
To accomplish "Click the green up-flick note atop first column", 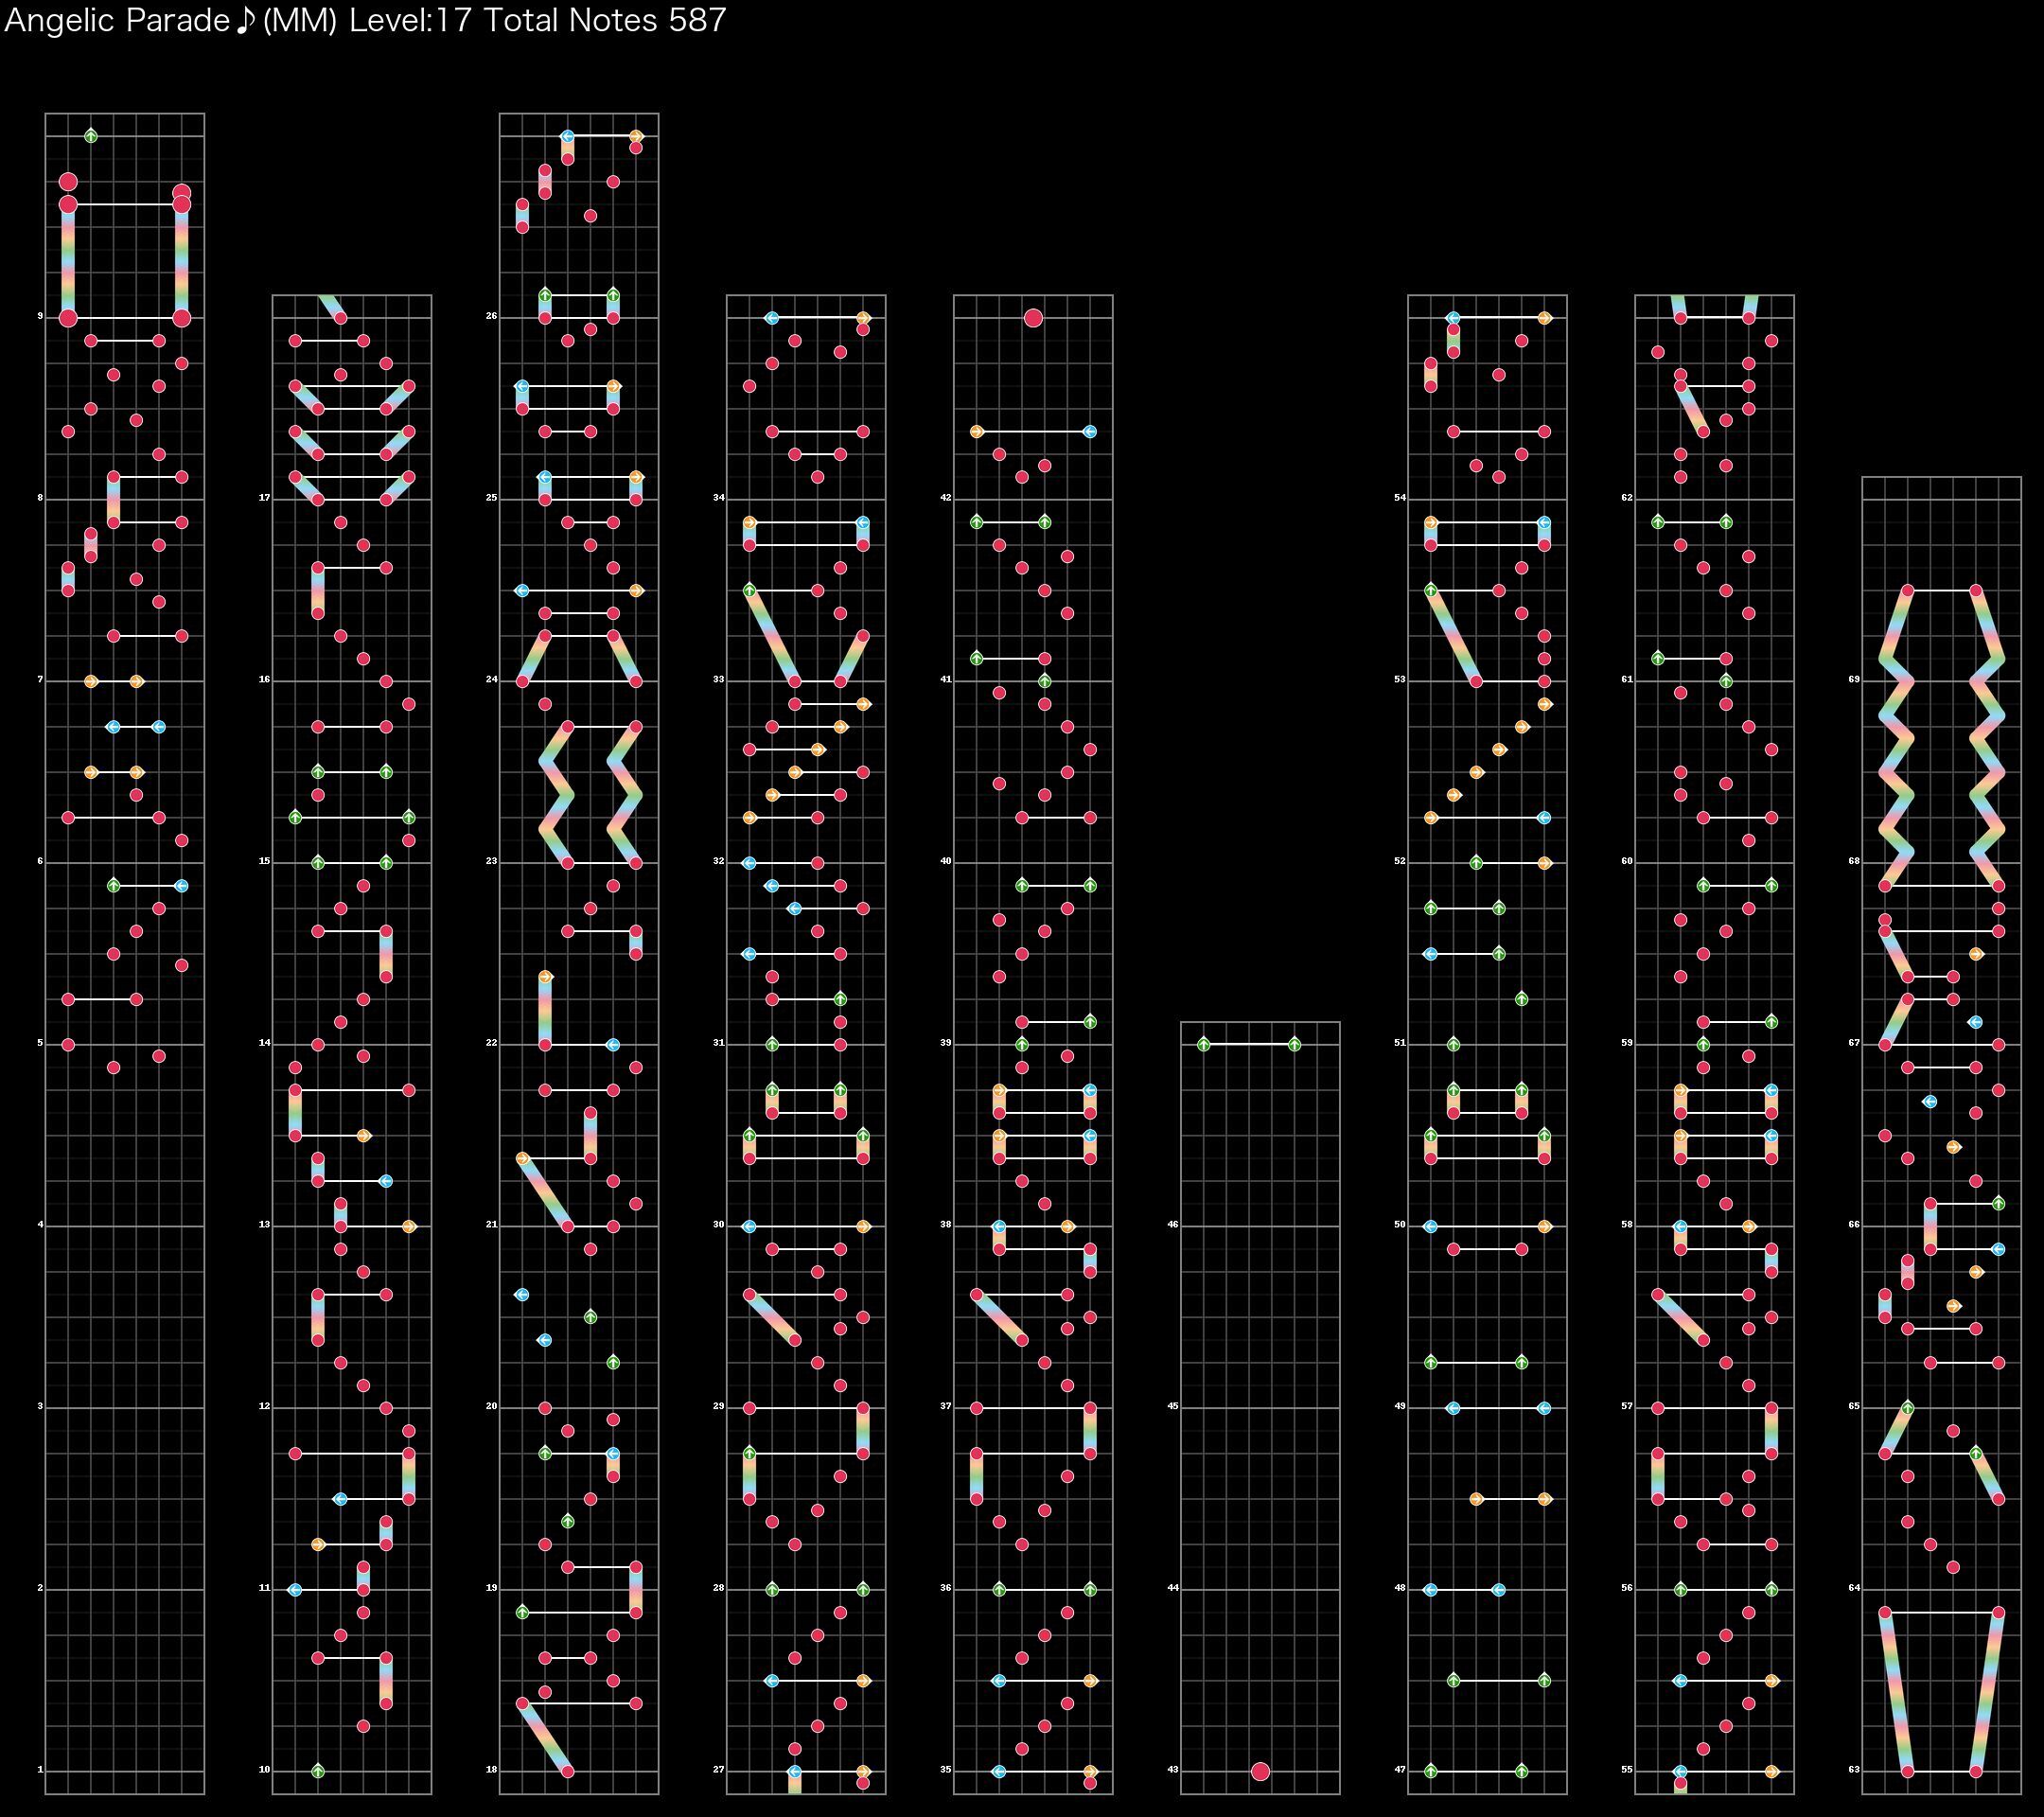I will (x=91, y=136).
